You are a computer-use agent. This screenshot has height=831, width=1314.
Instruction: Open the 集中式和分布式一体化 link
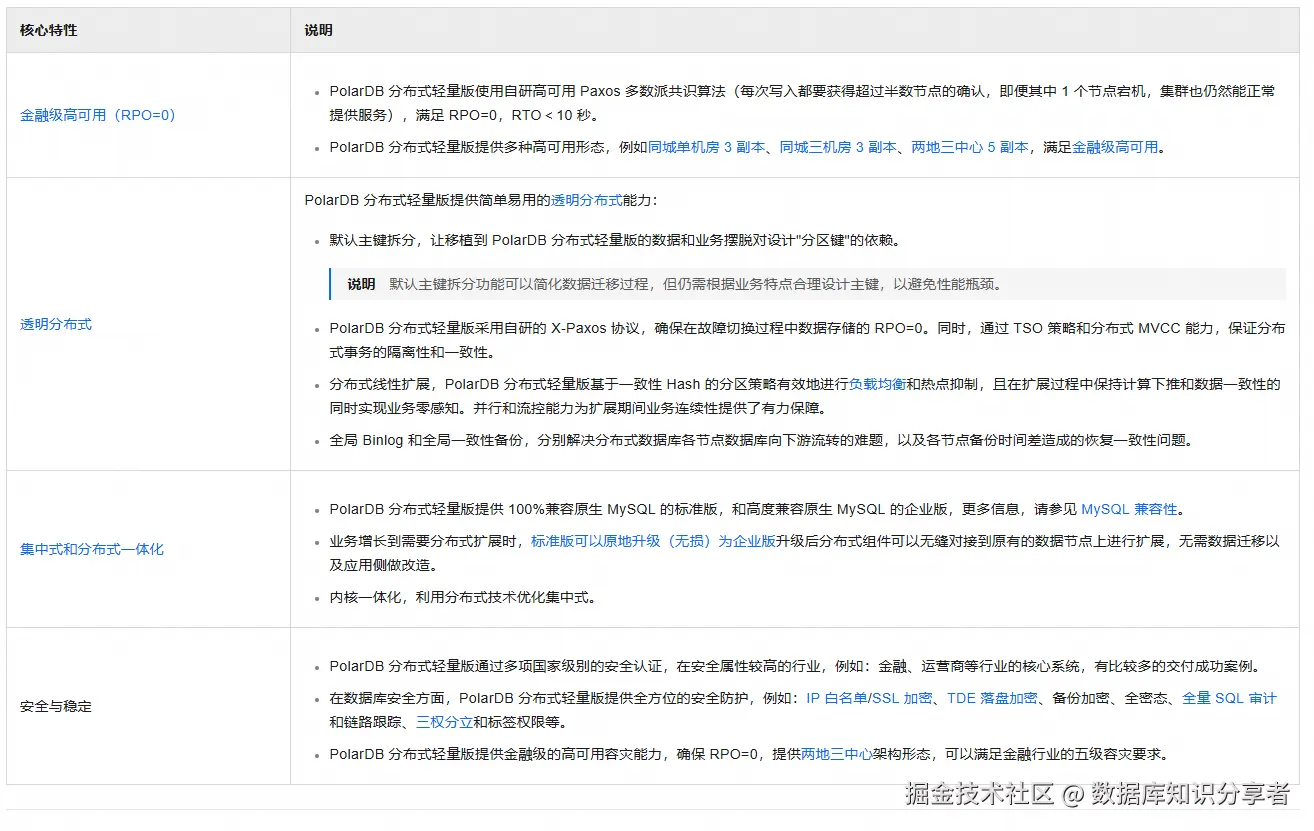pos(92,549)
